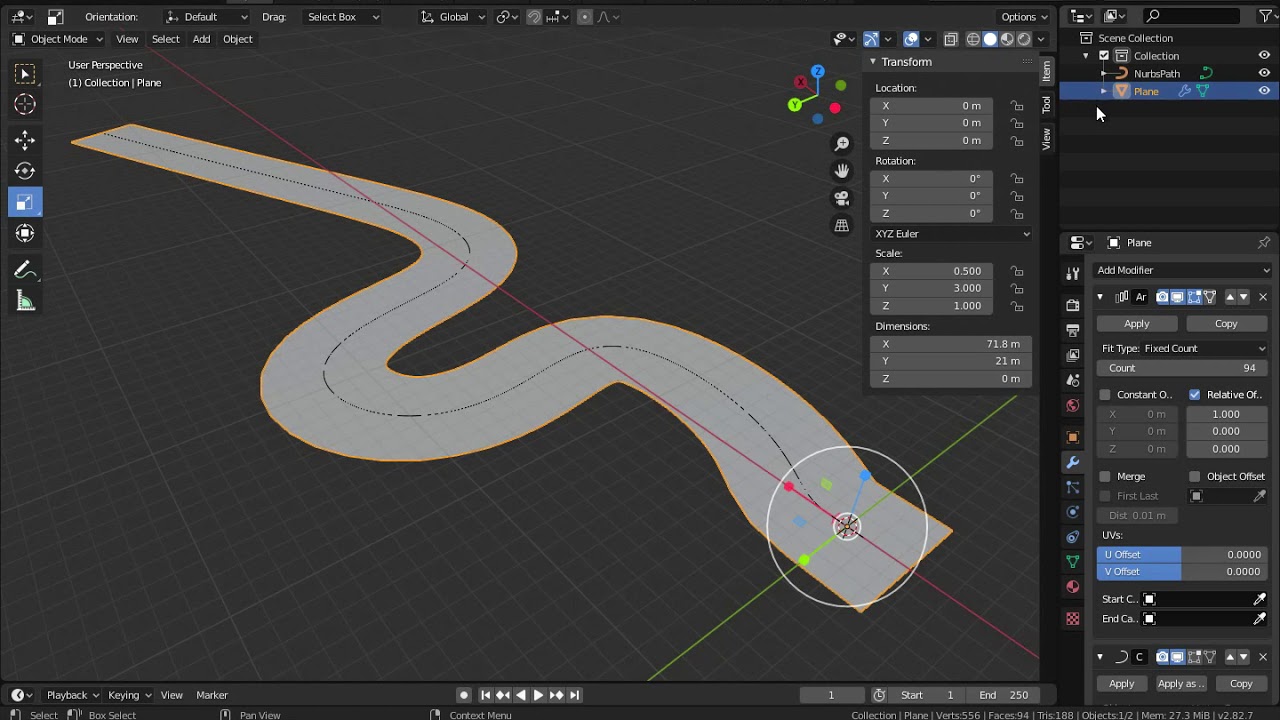1280x720 pixels.
Task: Switch perspective/orthographic grid icon
Action: 842,225
